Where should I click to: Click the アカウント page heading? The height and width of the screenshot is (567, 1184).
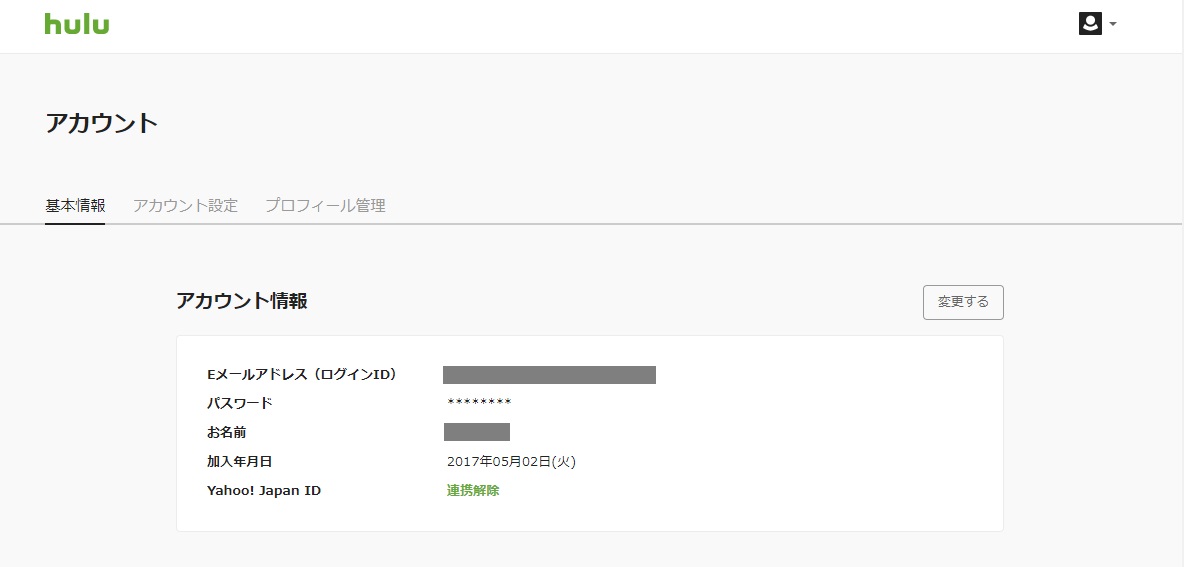point(102,123)
